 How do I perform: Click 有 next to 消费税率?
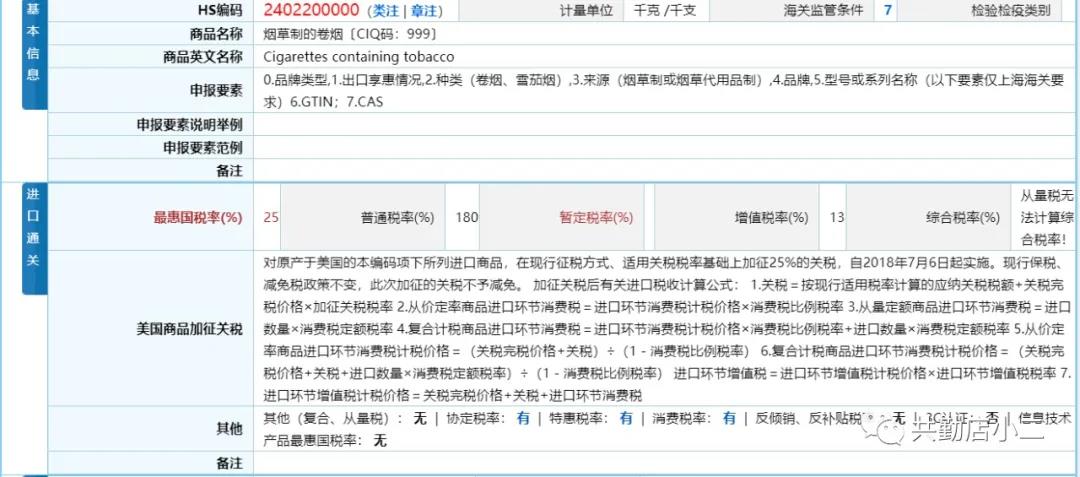(729, 418)
